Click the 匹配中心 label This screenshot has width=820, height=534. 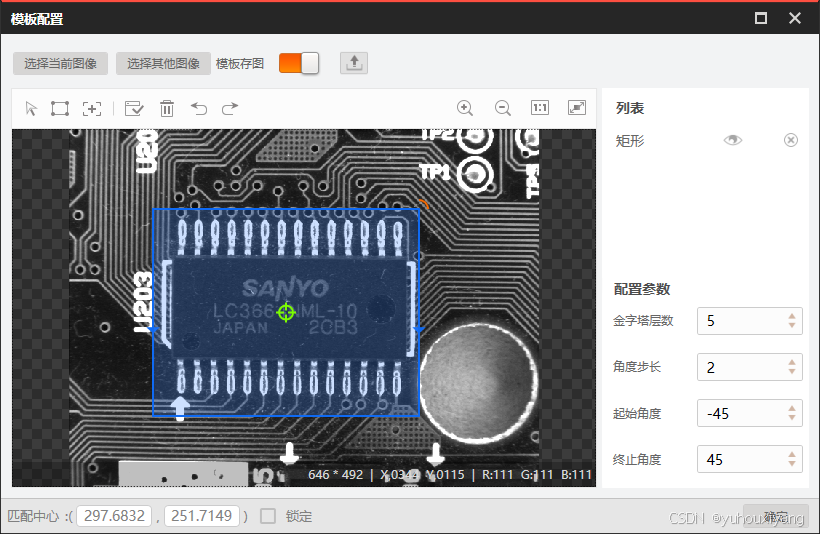pos(33,516)
